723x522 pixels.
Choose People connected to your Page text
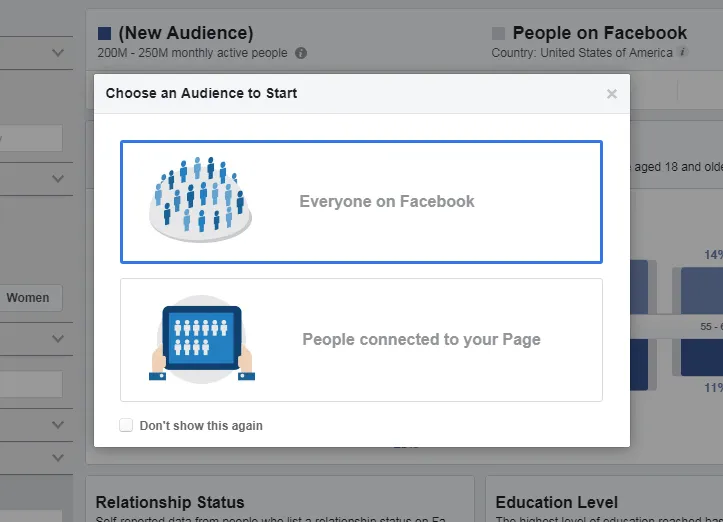pos(421,339)
